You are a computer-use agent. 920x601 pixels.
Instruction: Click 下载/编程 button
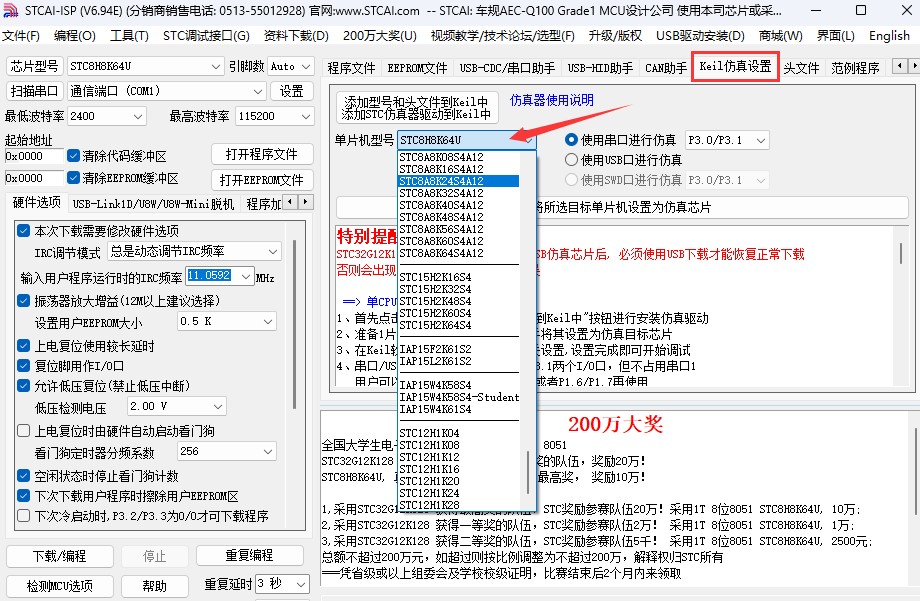(59, 556)
